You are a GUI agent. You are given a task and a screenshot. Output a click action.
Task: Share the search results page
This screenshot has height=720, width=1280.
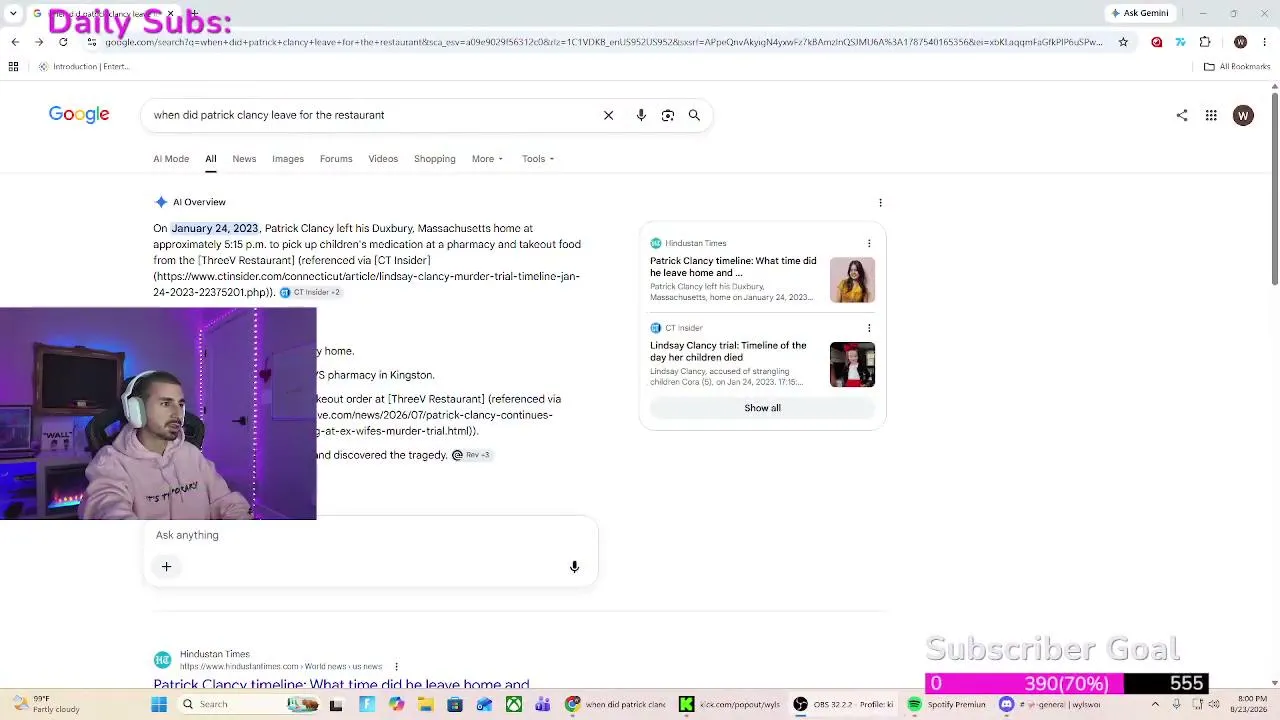point(1182,115)
